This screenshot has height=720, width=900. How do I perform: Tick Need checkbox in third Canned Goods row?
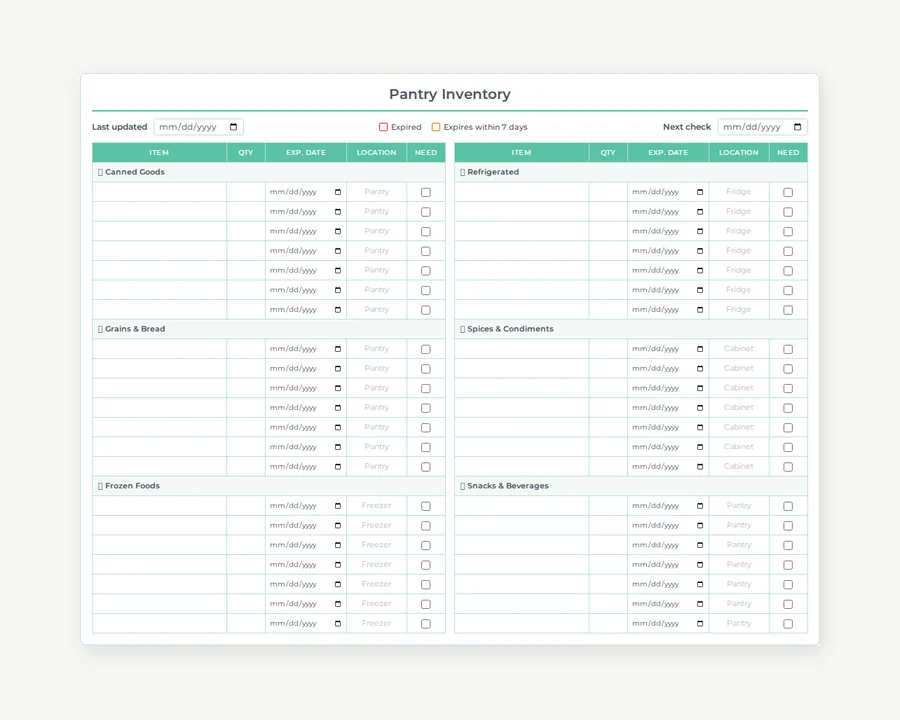pyautogui.click(x=426, y=231)
